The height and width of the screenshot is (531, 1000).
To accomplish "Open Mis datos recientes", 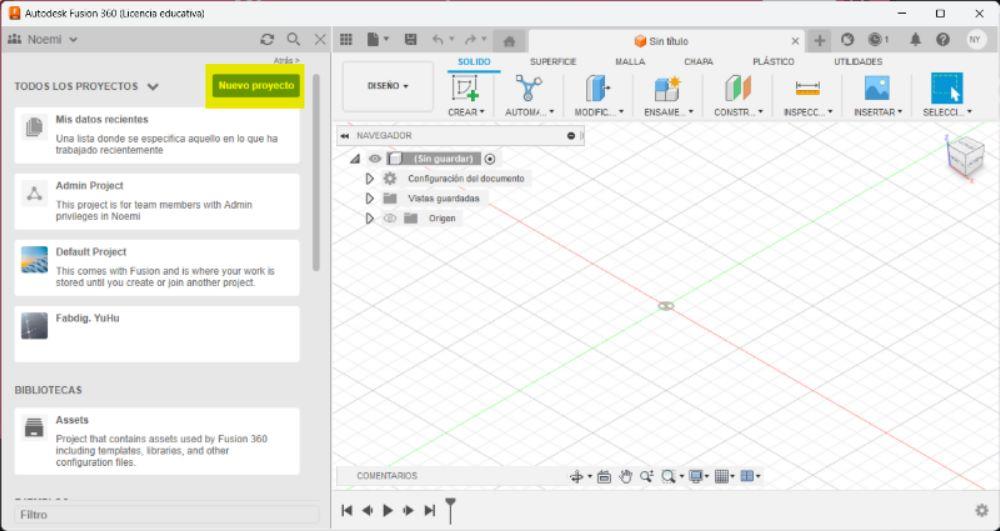I will (157, 135).
